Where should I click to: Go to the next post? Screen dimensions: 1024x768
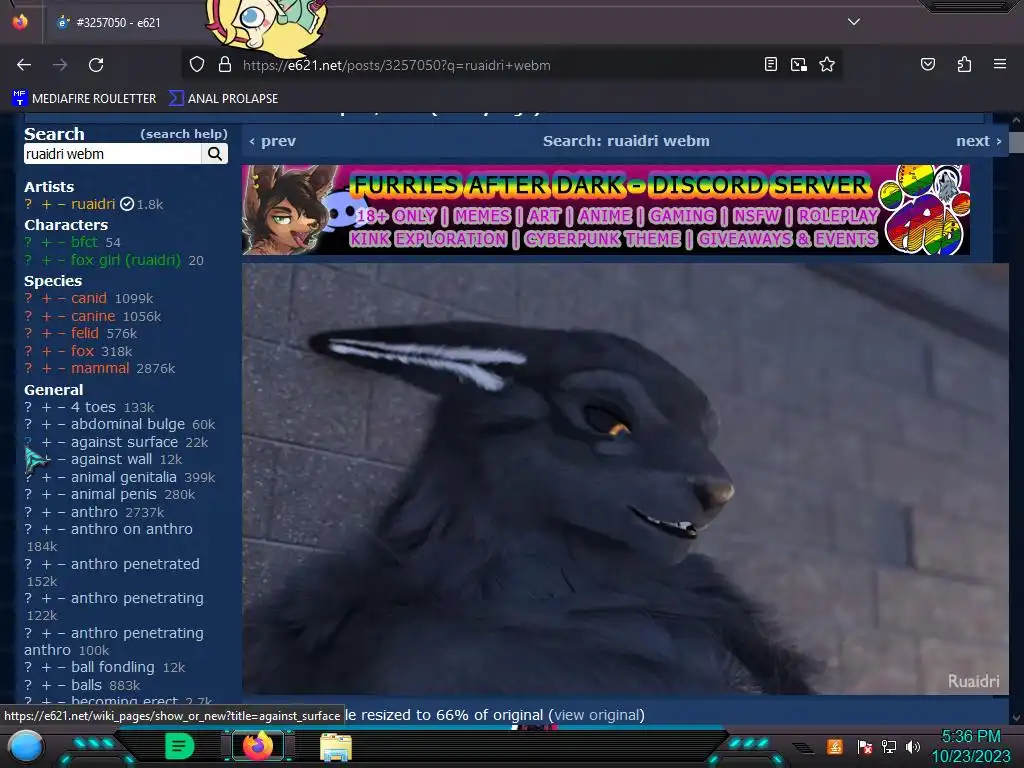click(x=978, y=141)
